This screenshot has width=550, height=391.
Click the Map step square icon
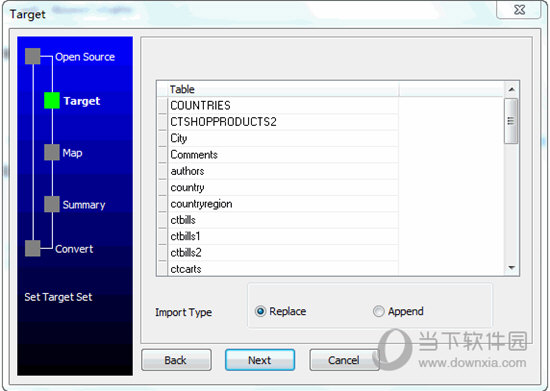52,152
